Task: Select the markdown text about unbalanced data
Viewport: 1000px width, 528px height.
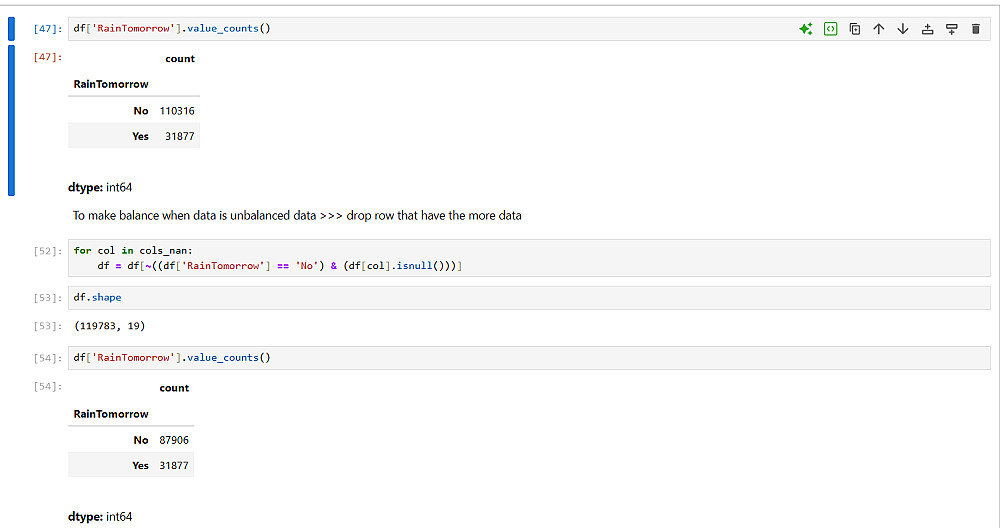Action: [x=297, y=216]
